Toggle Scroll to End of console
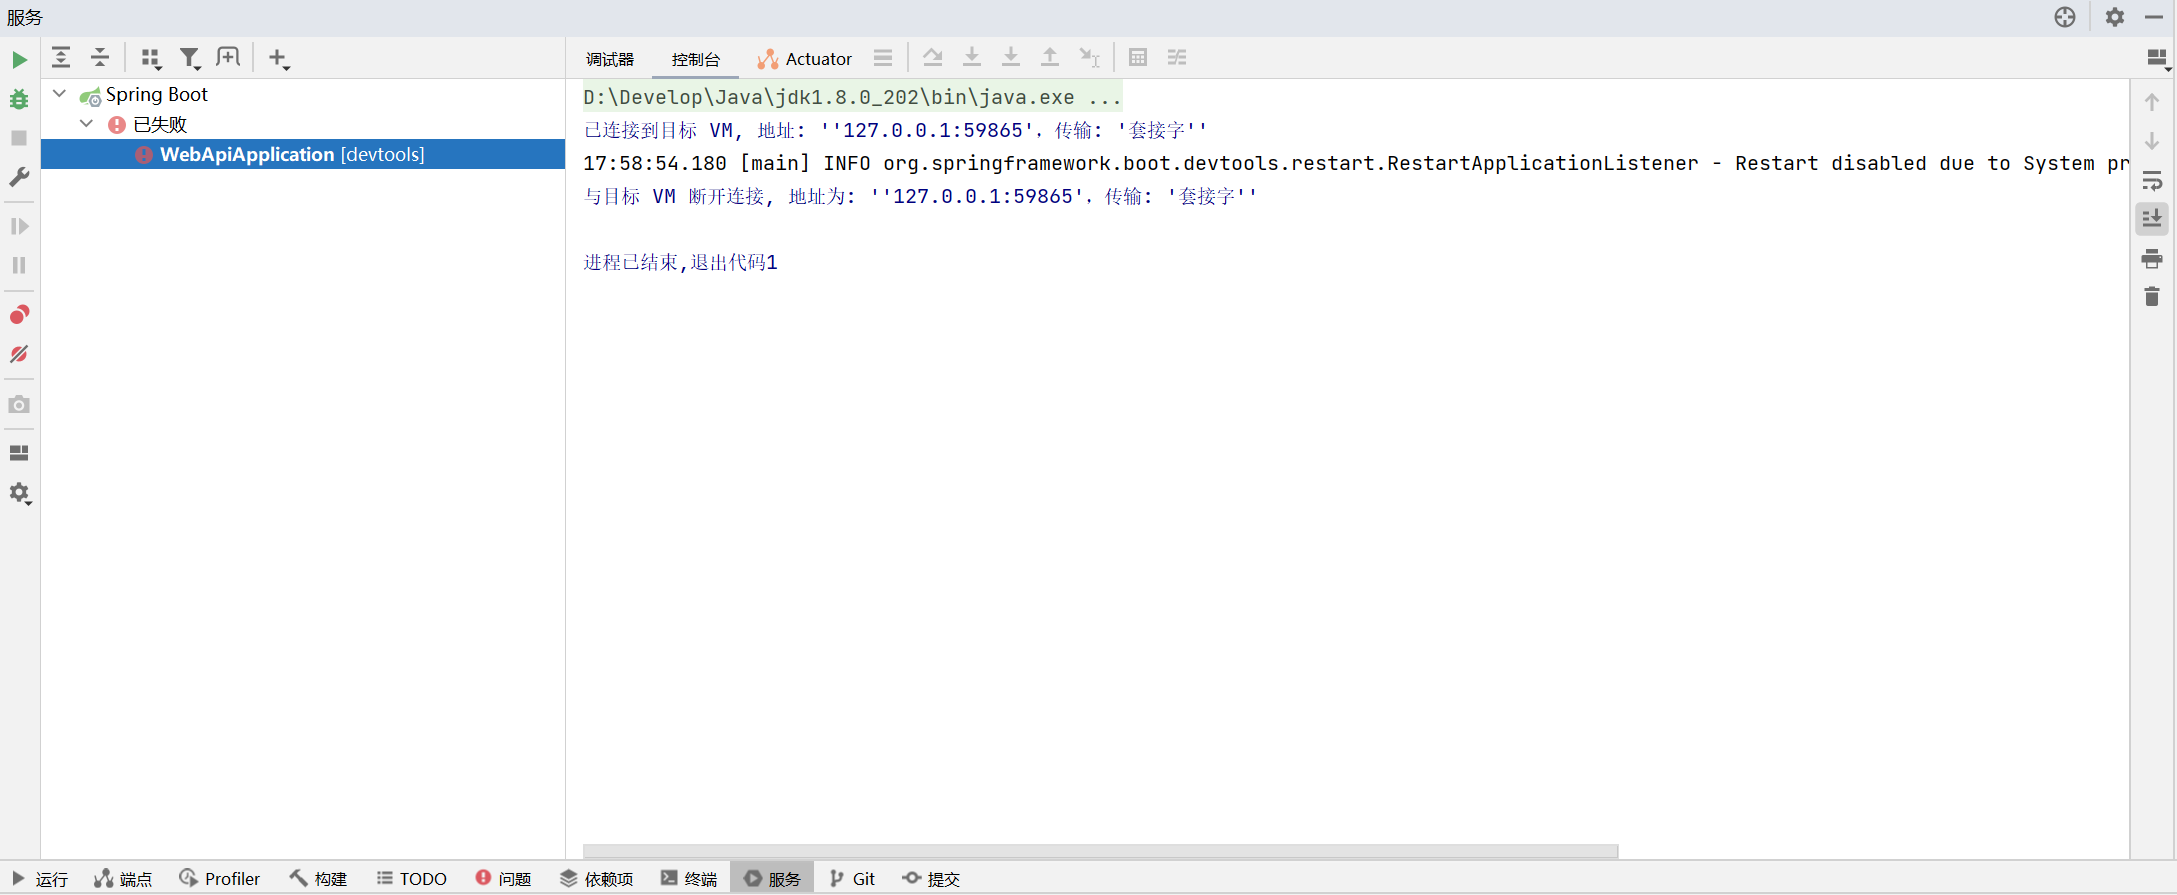Screen dimensions: 2177x895 2152,219
